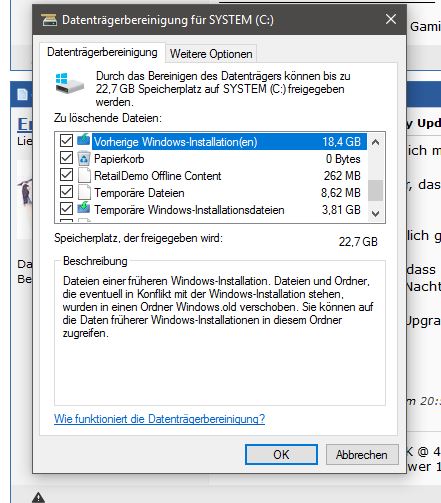Viewport: 441px width, 503px height.
Task: Select the Papierkorb list row text
Action: click(119, 159)
